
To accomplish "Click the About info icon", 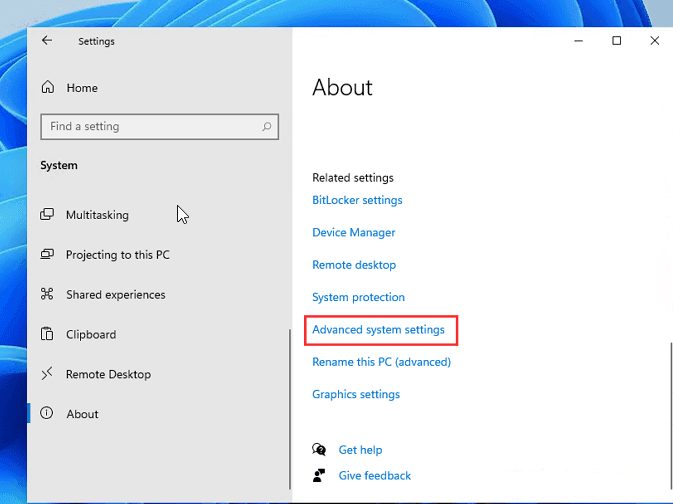I will pyautogui.click(x=47, y=414).
